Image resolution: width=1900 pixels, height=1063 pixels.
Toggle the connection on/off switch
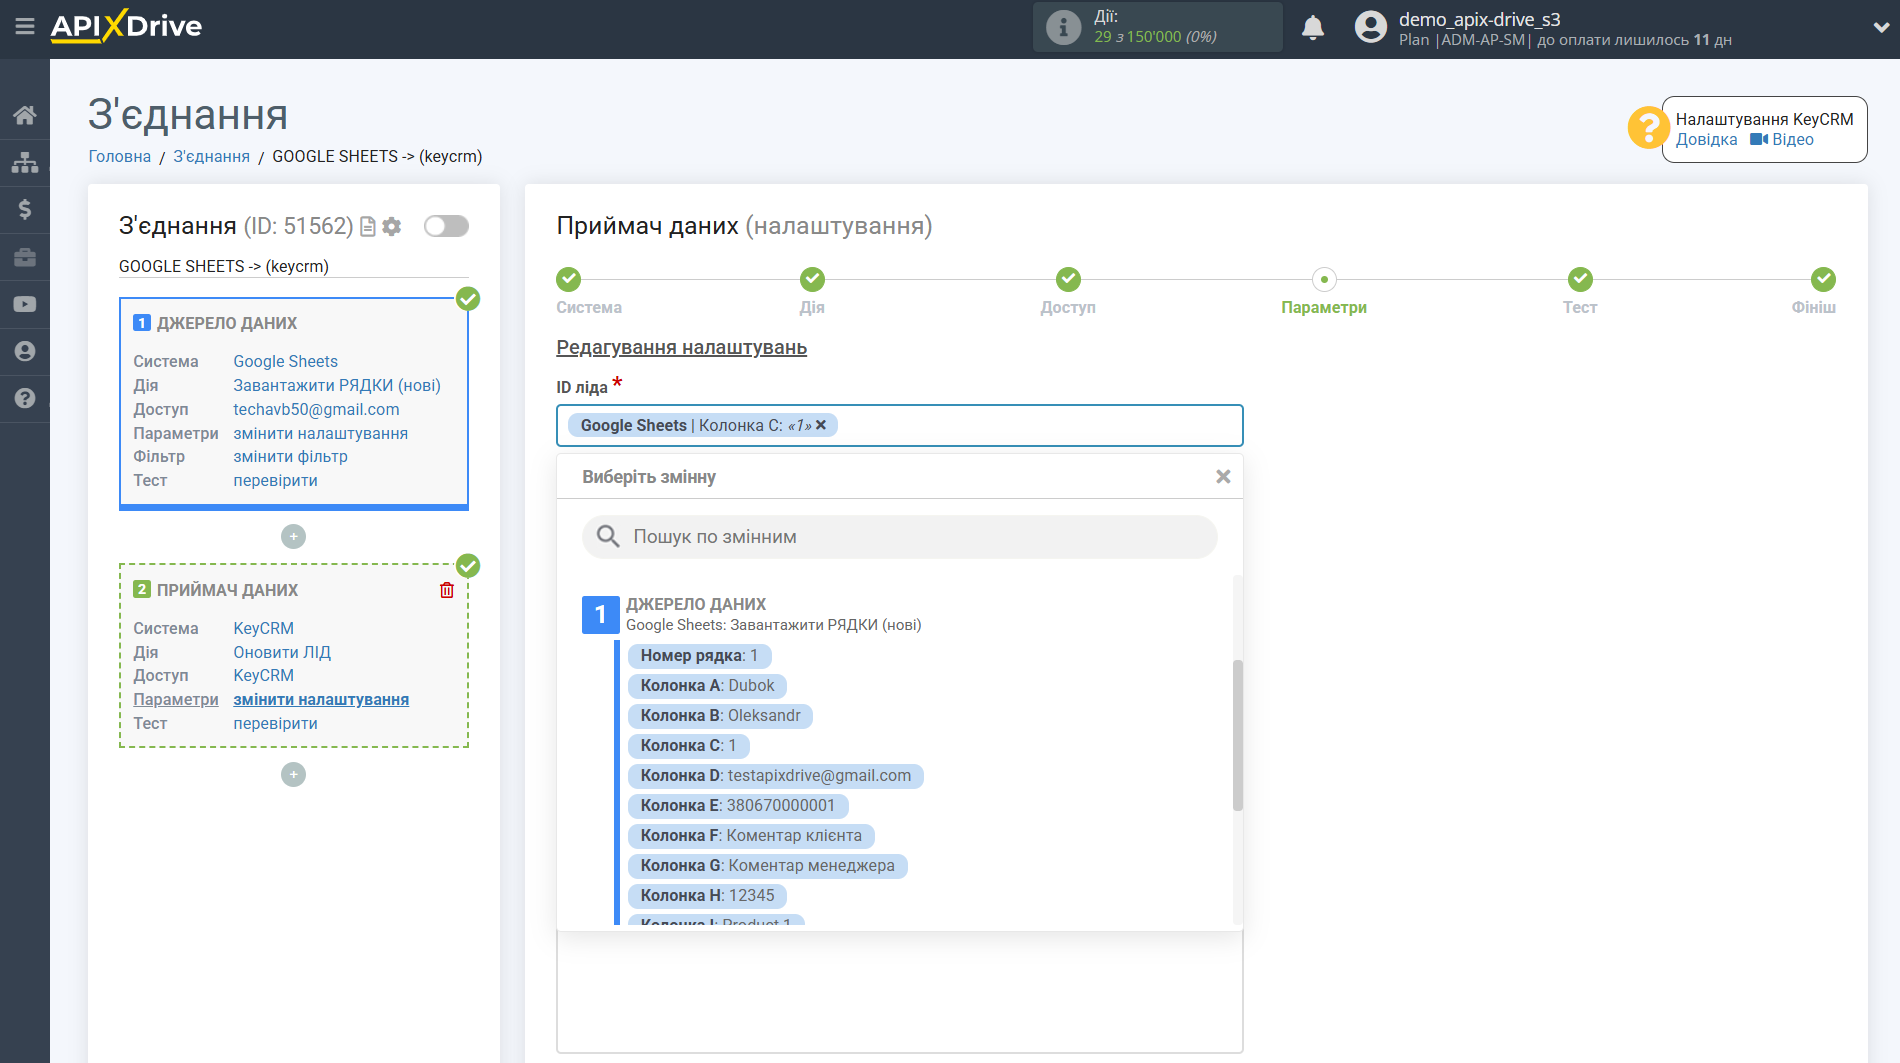[x=446, y=226]
